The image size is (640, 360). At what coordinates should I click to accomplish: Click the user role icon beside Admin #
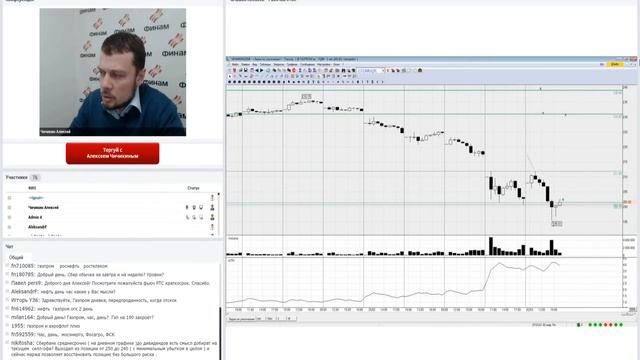[x=212, y=217]
